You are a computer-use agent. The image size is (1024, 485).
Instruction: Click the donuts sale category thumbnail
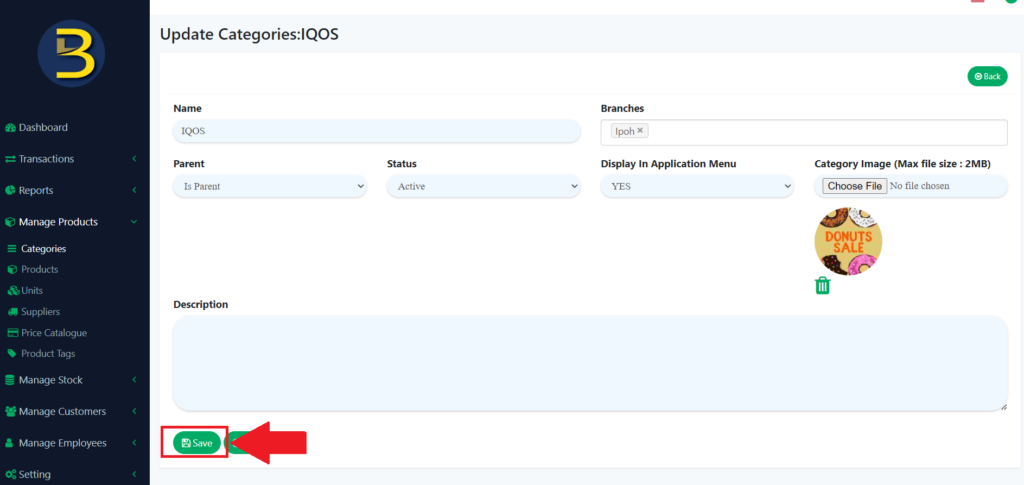[848, 241]
